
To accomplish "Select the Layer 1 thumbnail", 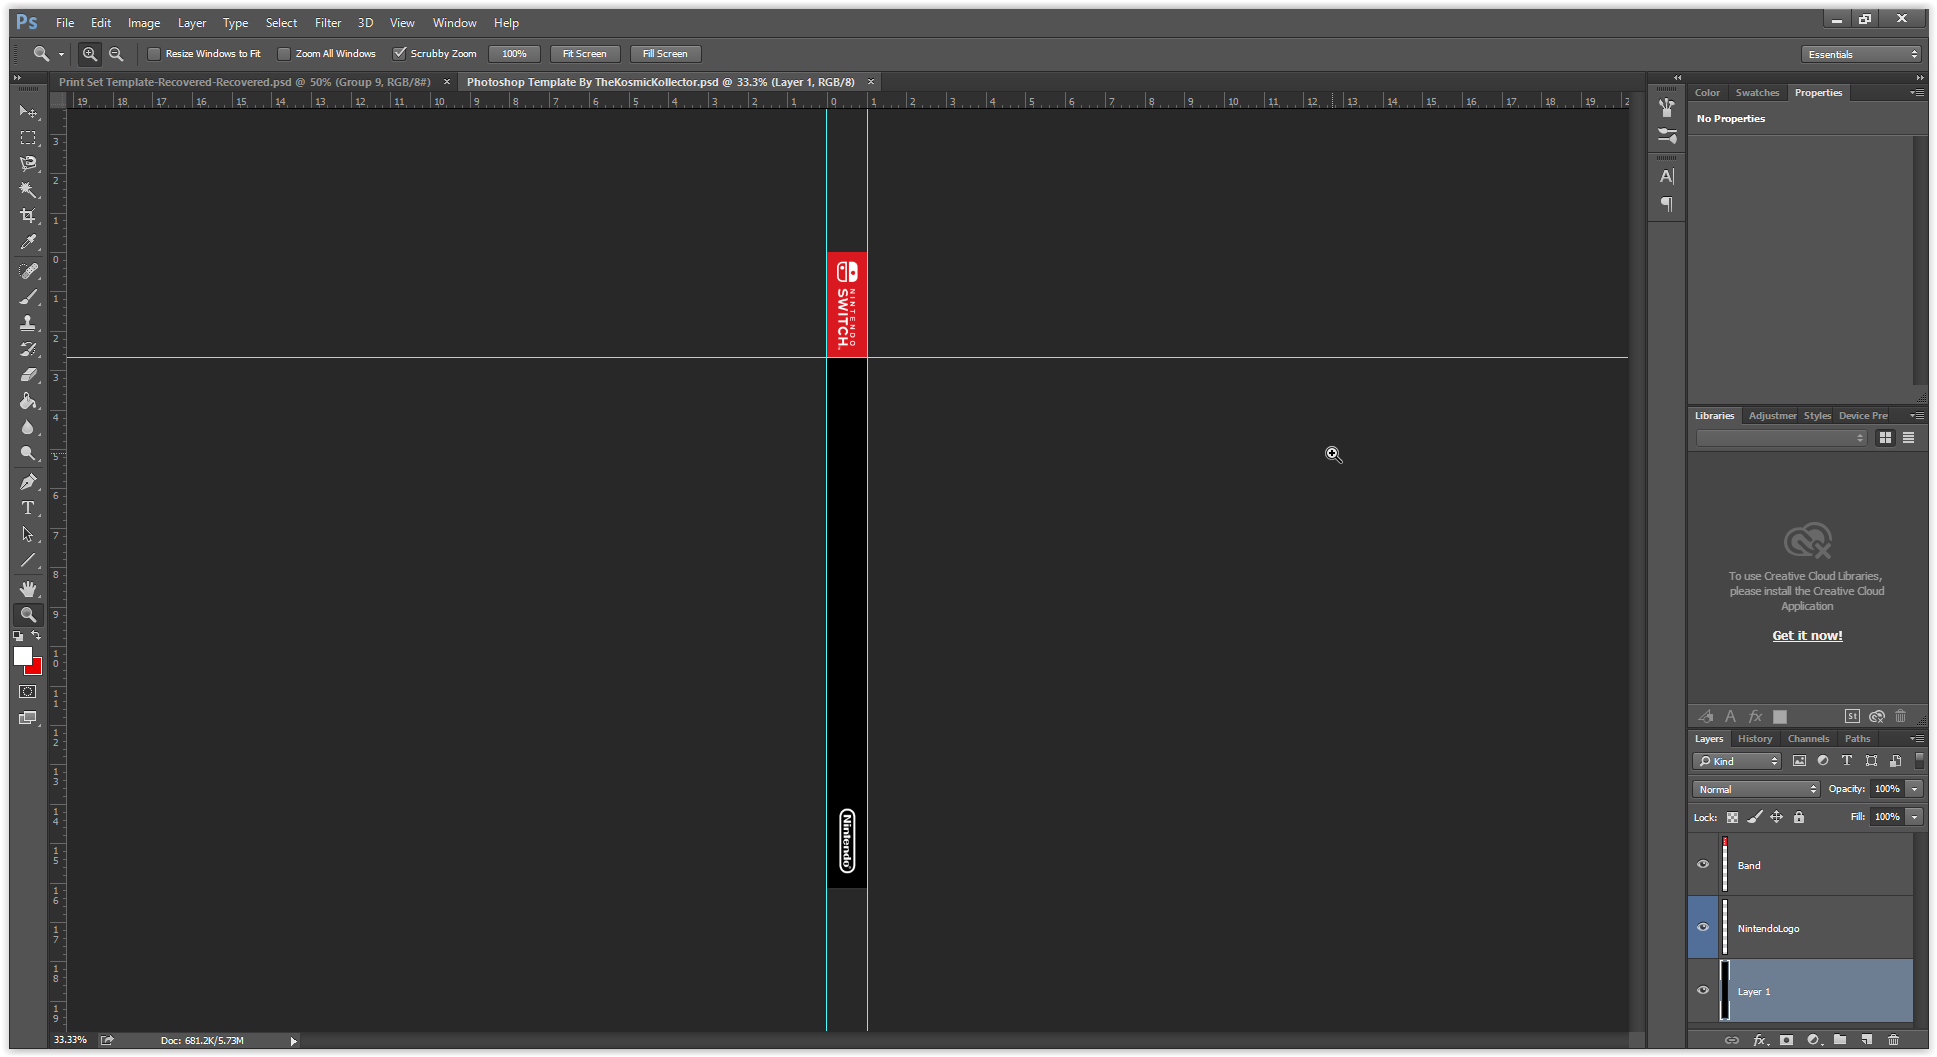I will [1724, 991].
